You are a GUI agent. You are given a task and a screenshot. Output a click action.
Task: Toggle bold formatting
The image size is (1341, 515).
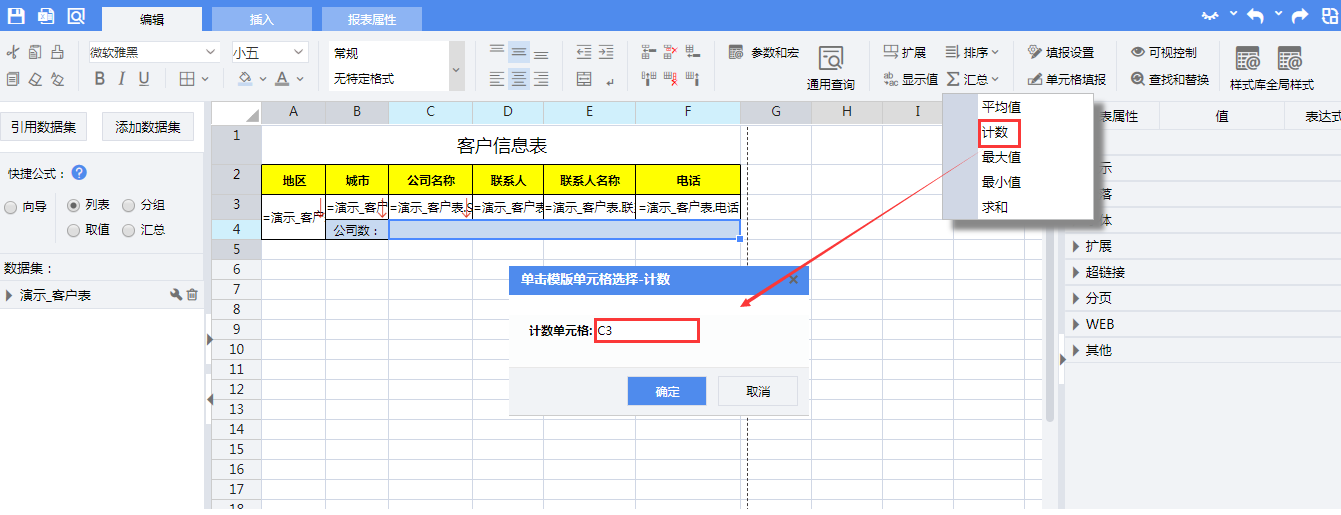point(99,79)
